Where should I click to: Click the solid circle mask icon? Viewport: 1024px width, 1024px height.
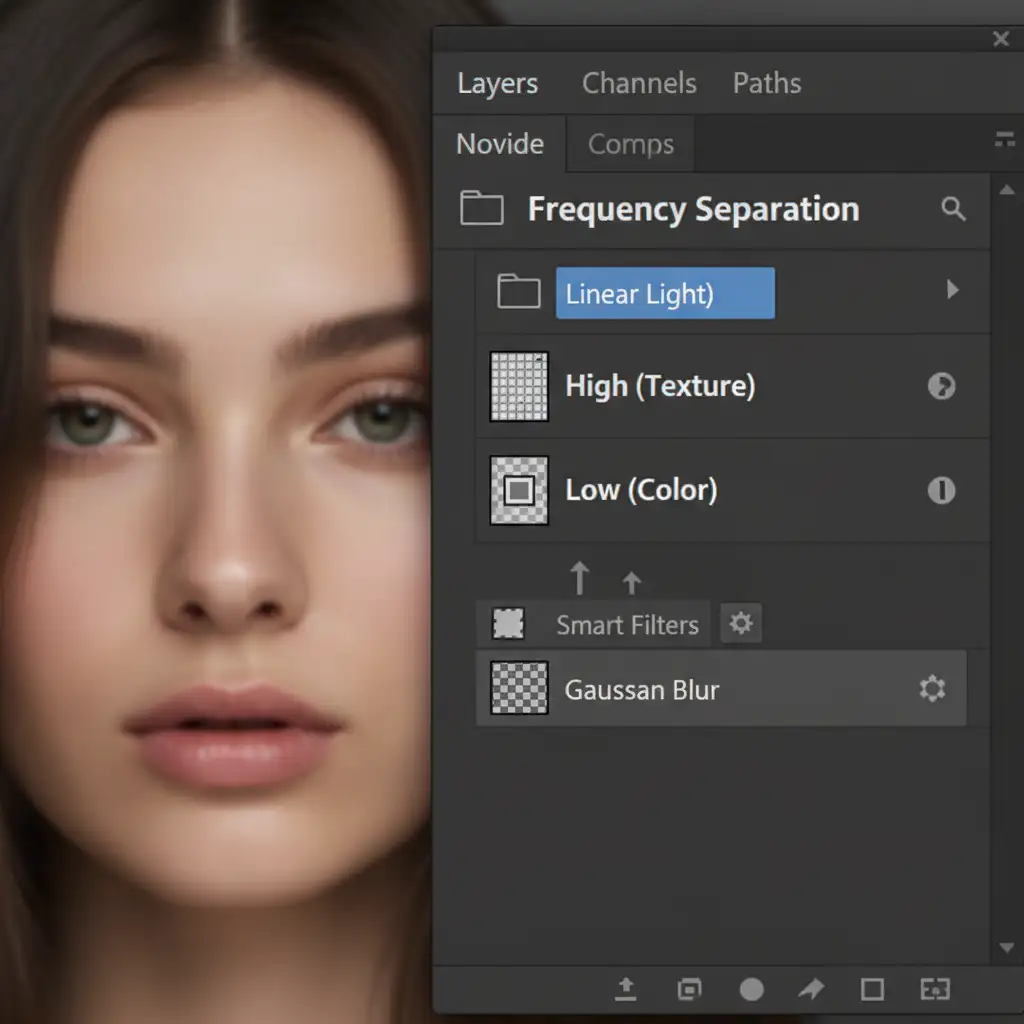pos(751,990)
